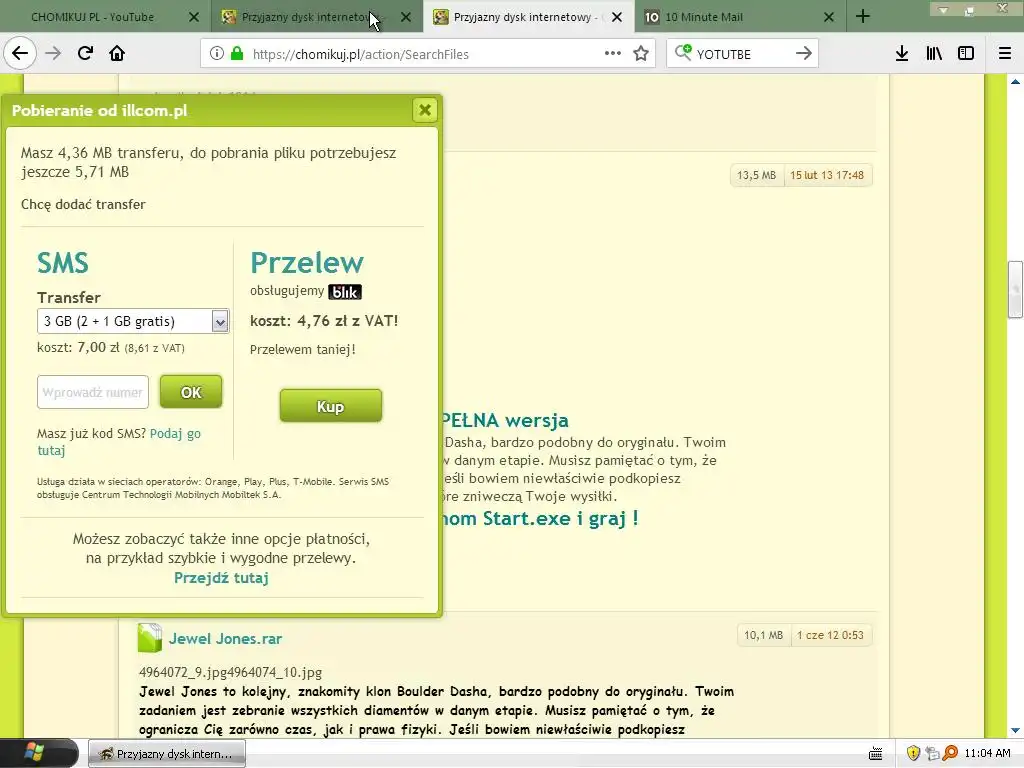This screenshot has height=768, width=1024.
Task: Click scrollbar down arrow
Action: [x=1015, y=730]
